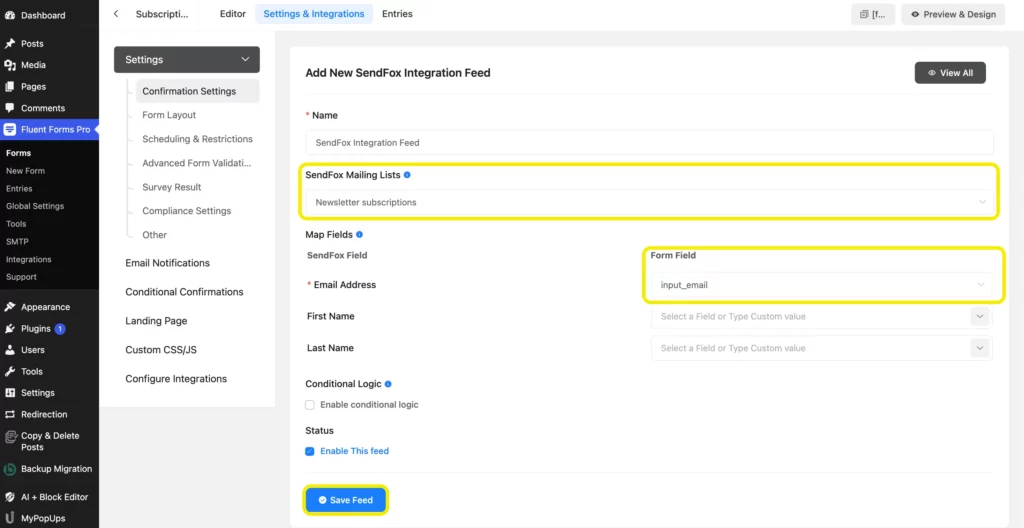Viewport: 1024px width, 528px height.
Task: Click the Fluent Forms Pro icon
Action: pyautogui.click(x=10, y=129)
